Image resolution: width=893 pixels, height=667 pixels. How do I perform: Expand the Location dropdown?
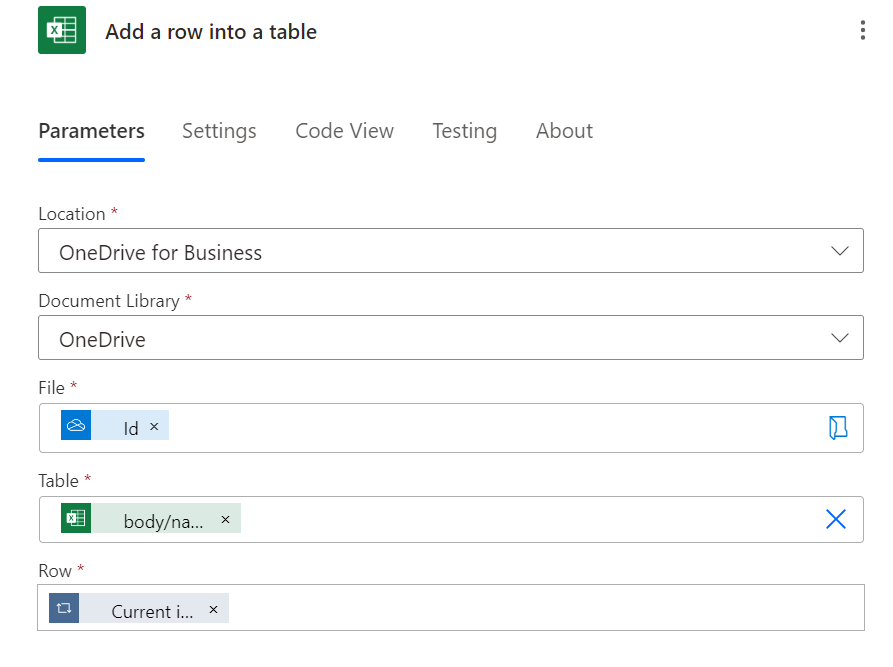(840, 251)
